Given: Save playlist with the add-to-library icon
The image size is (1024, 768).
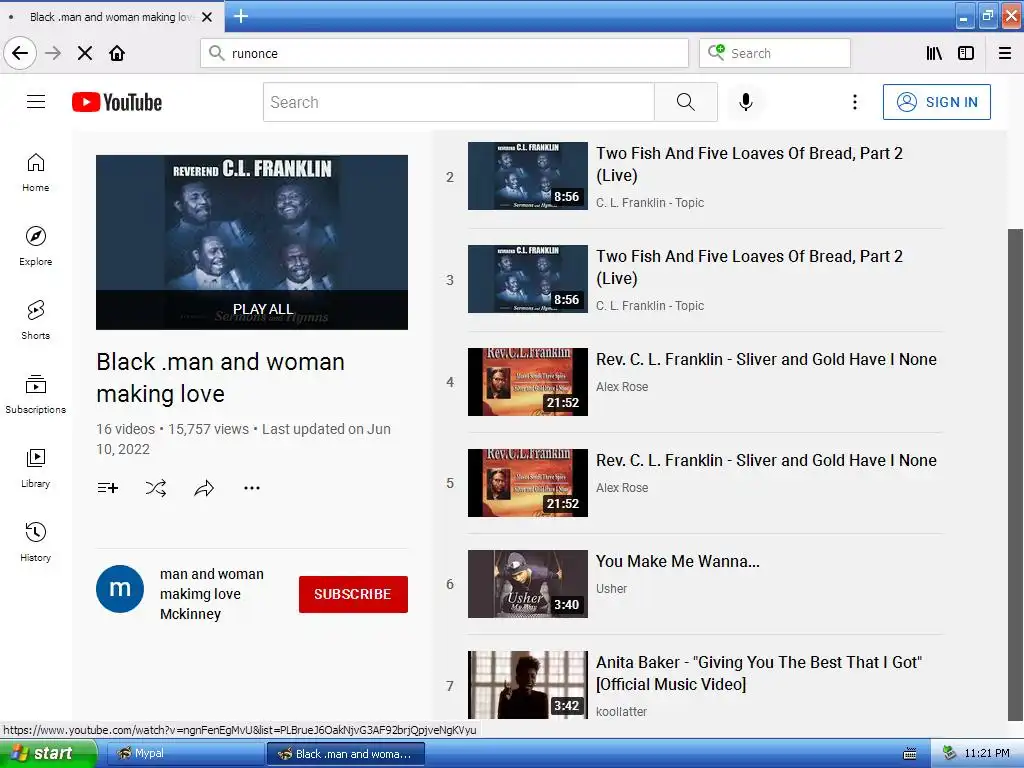Looking at the screenshot, I should 107,488.
